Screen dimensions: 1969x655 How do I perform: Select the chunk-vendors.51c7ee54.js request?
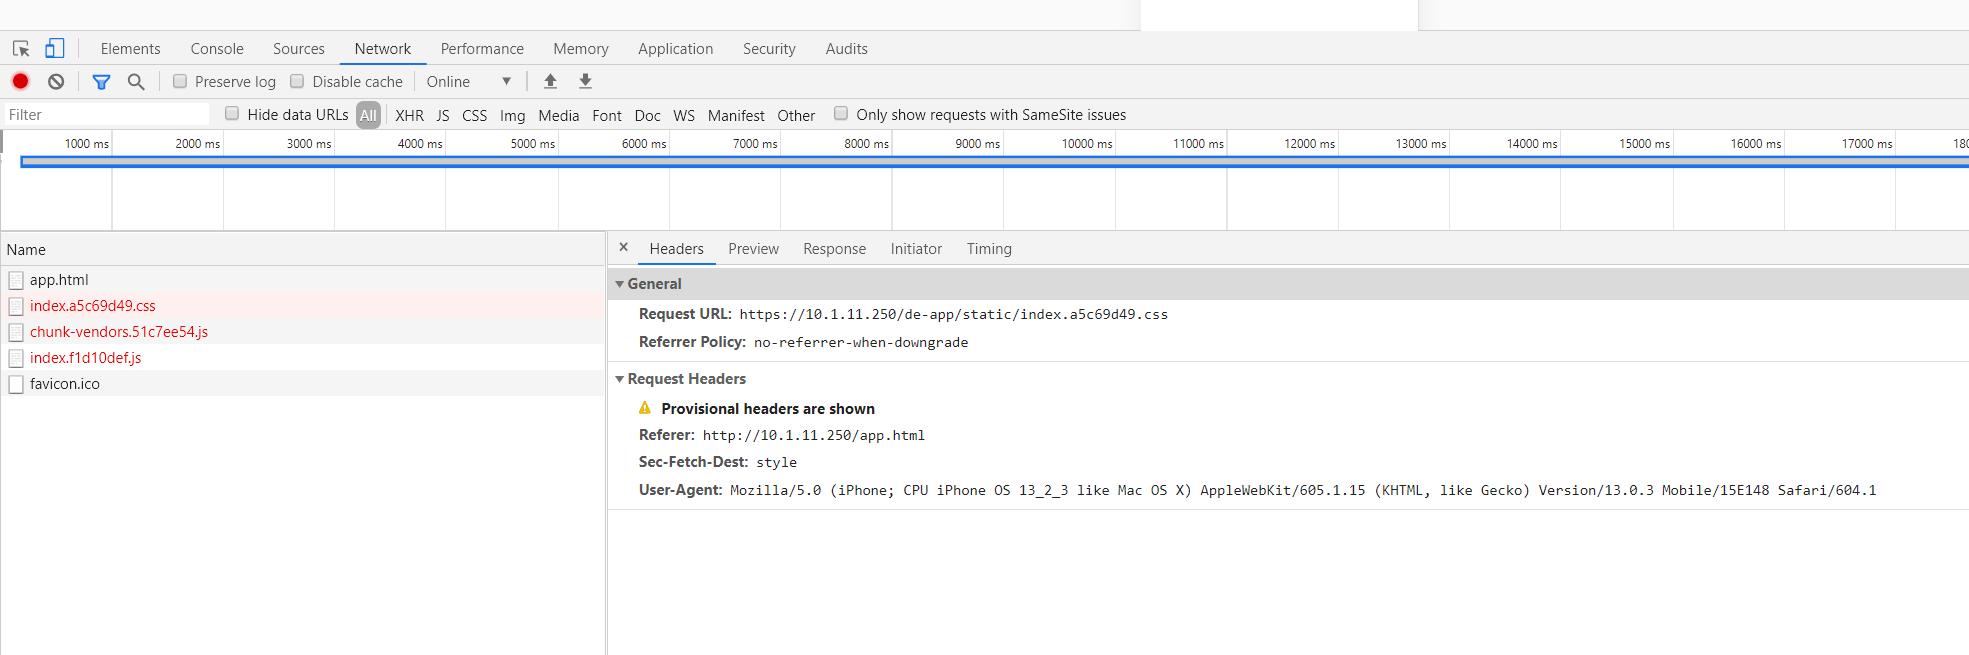[303, 332]
